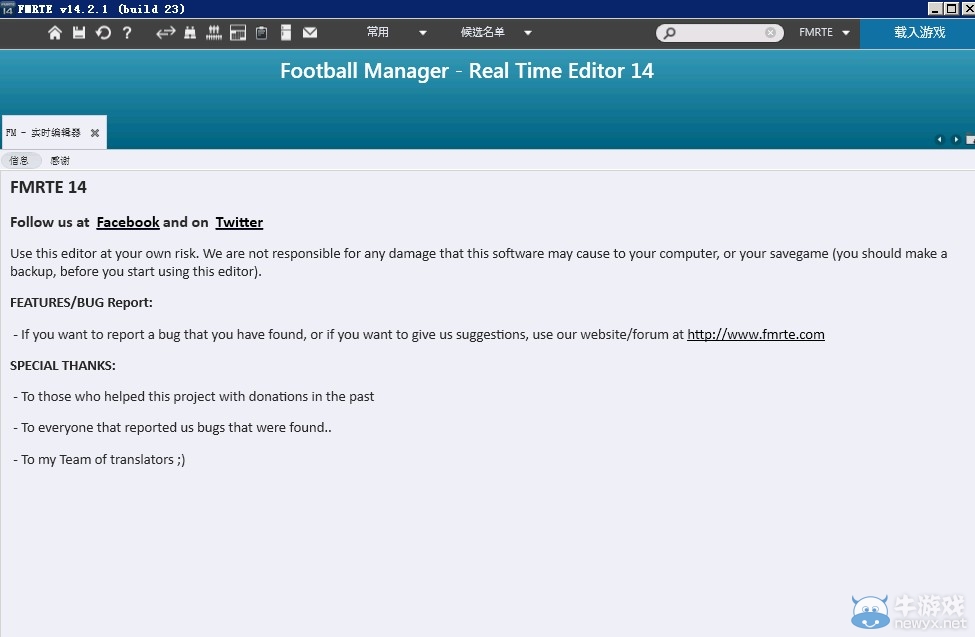Switch to the 信息 sub-tab
This screenshot has height=637, width=975.
[x=19, y=160]
